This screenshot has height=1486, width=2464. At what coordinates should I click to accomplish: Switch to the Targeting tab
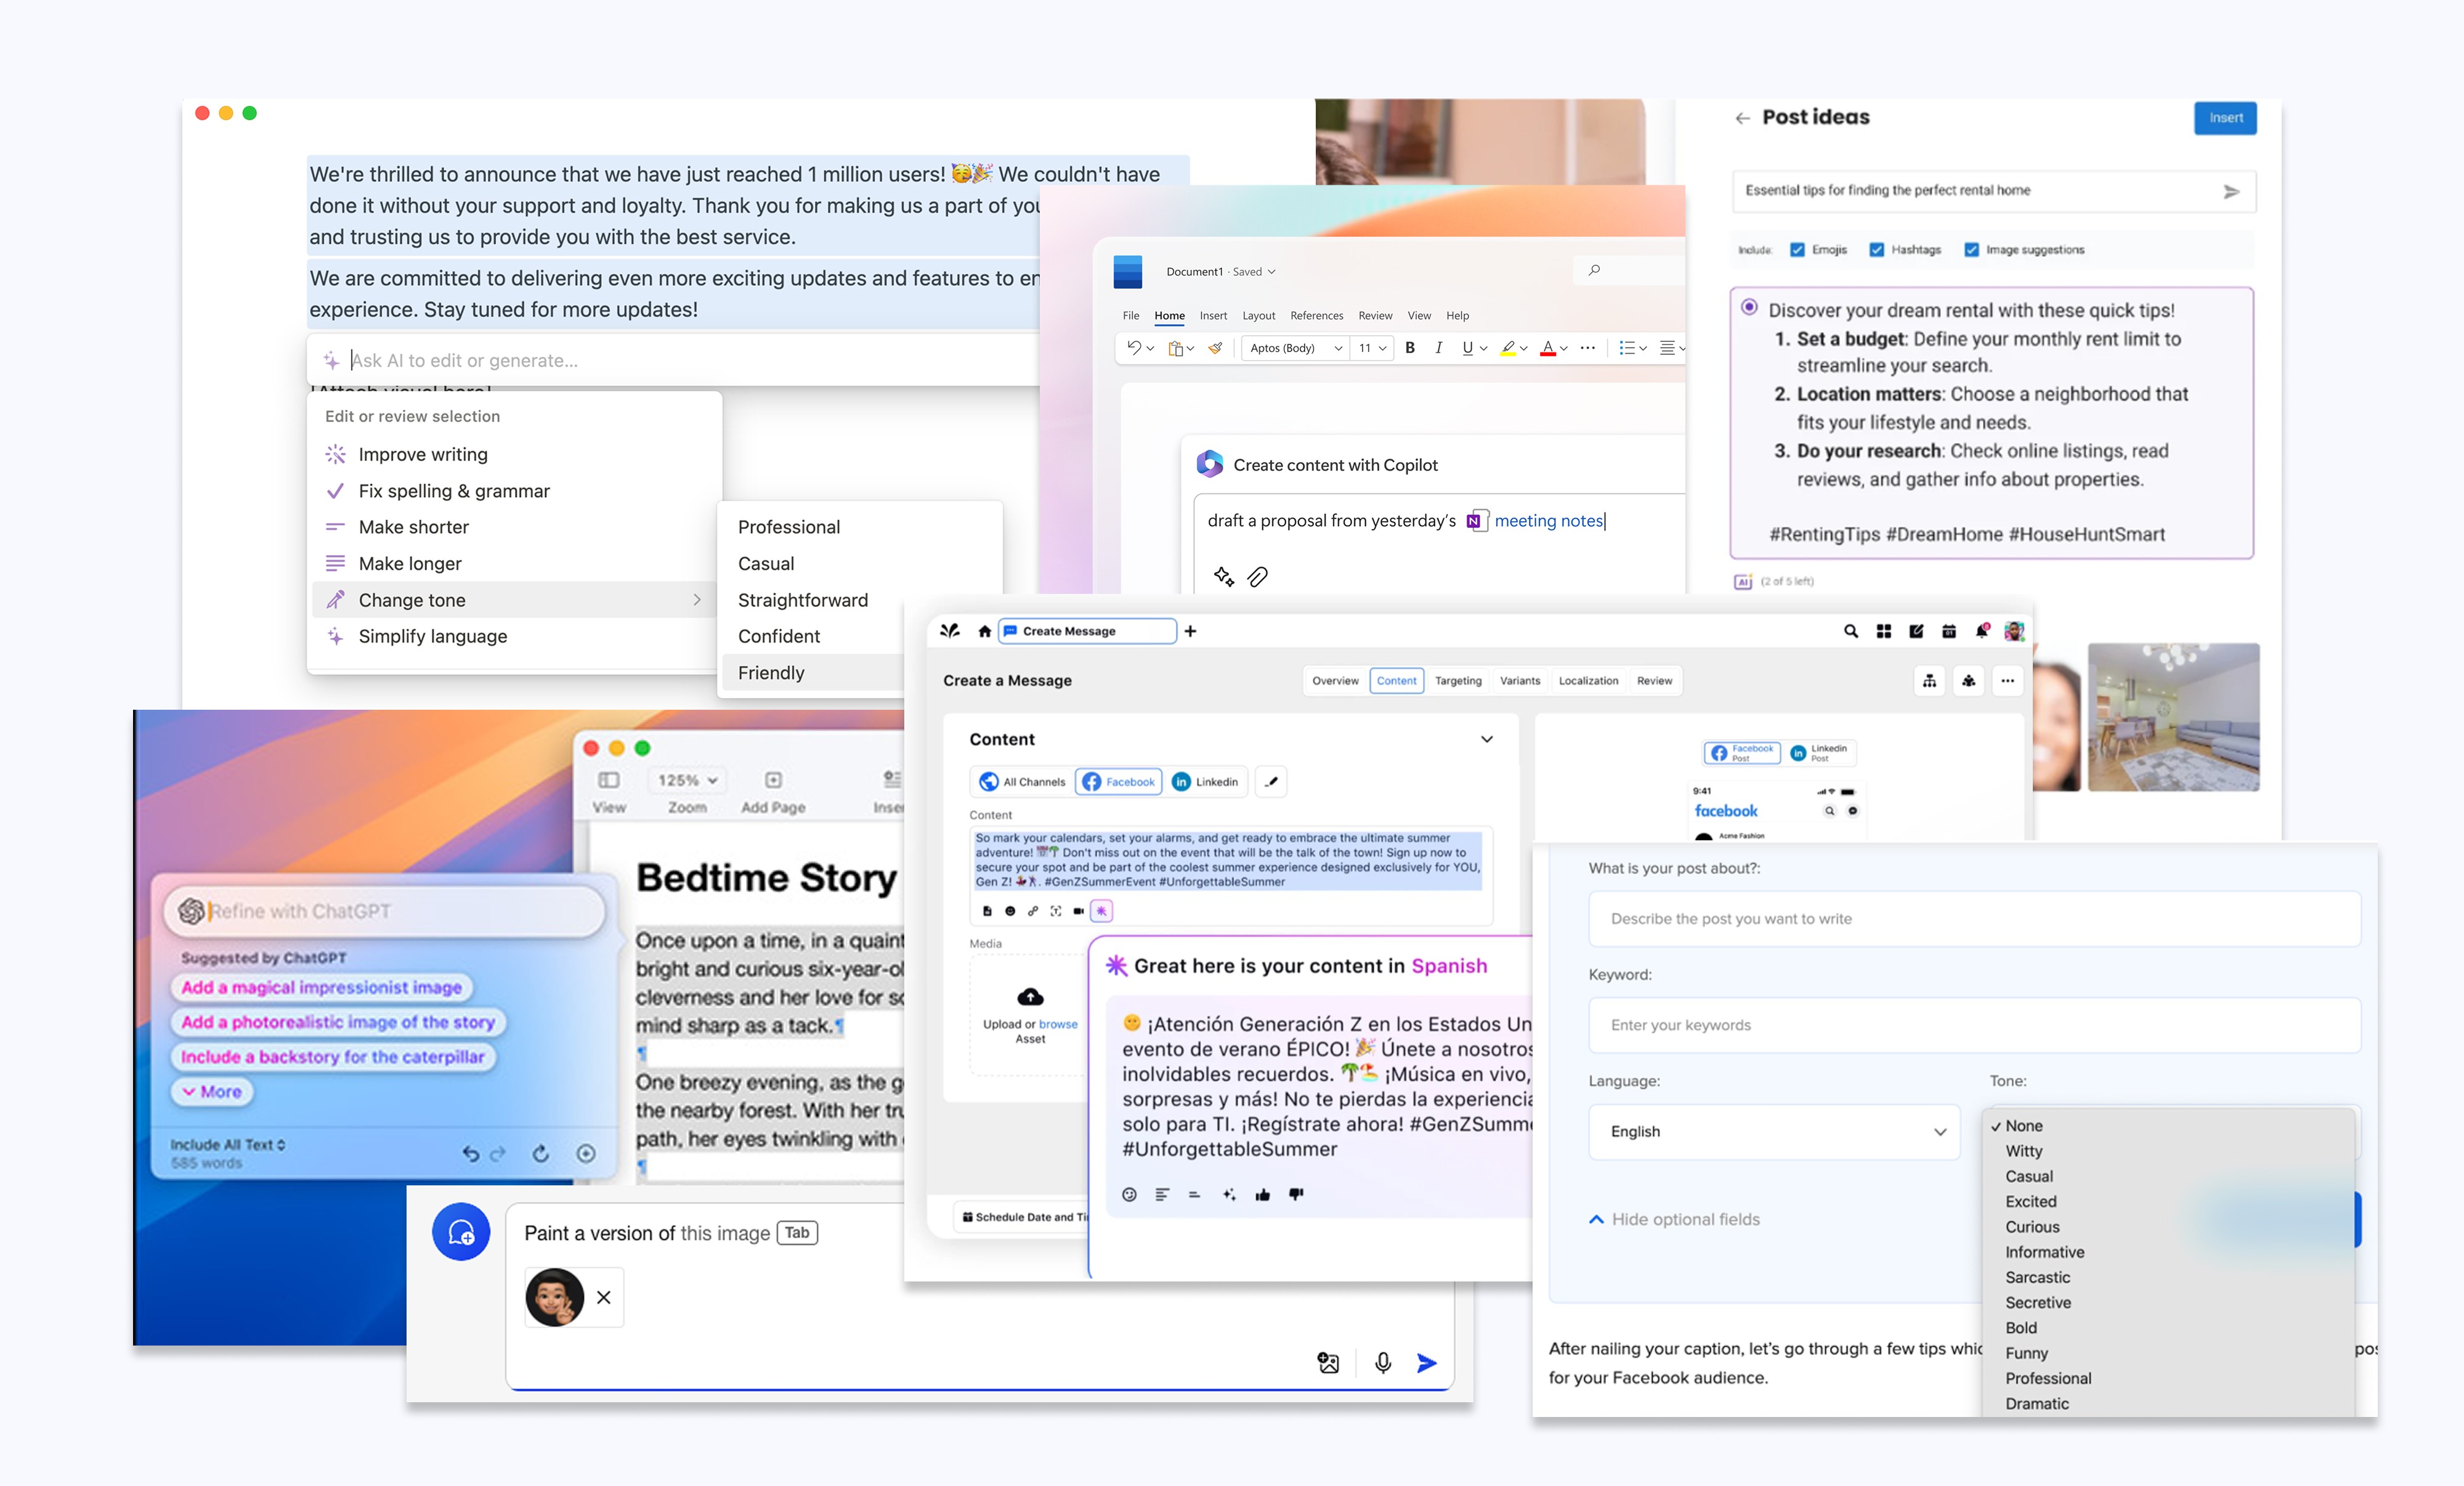(1458, 681)
